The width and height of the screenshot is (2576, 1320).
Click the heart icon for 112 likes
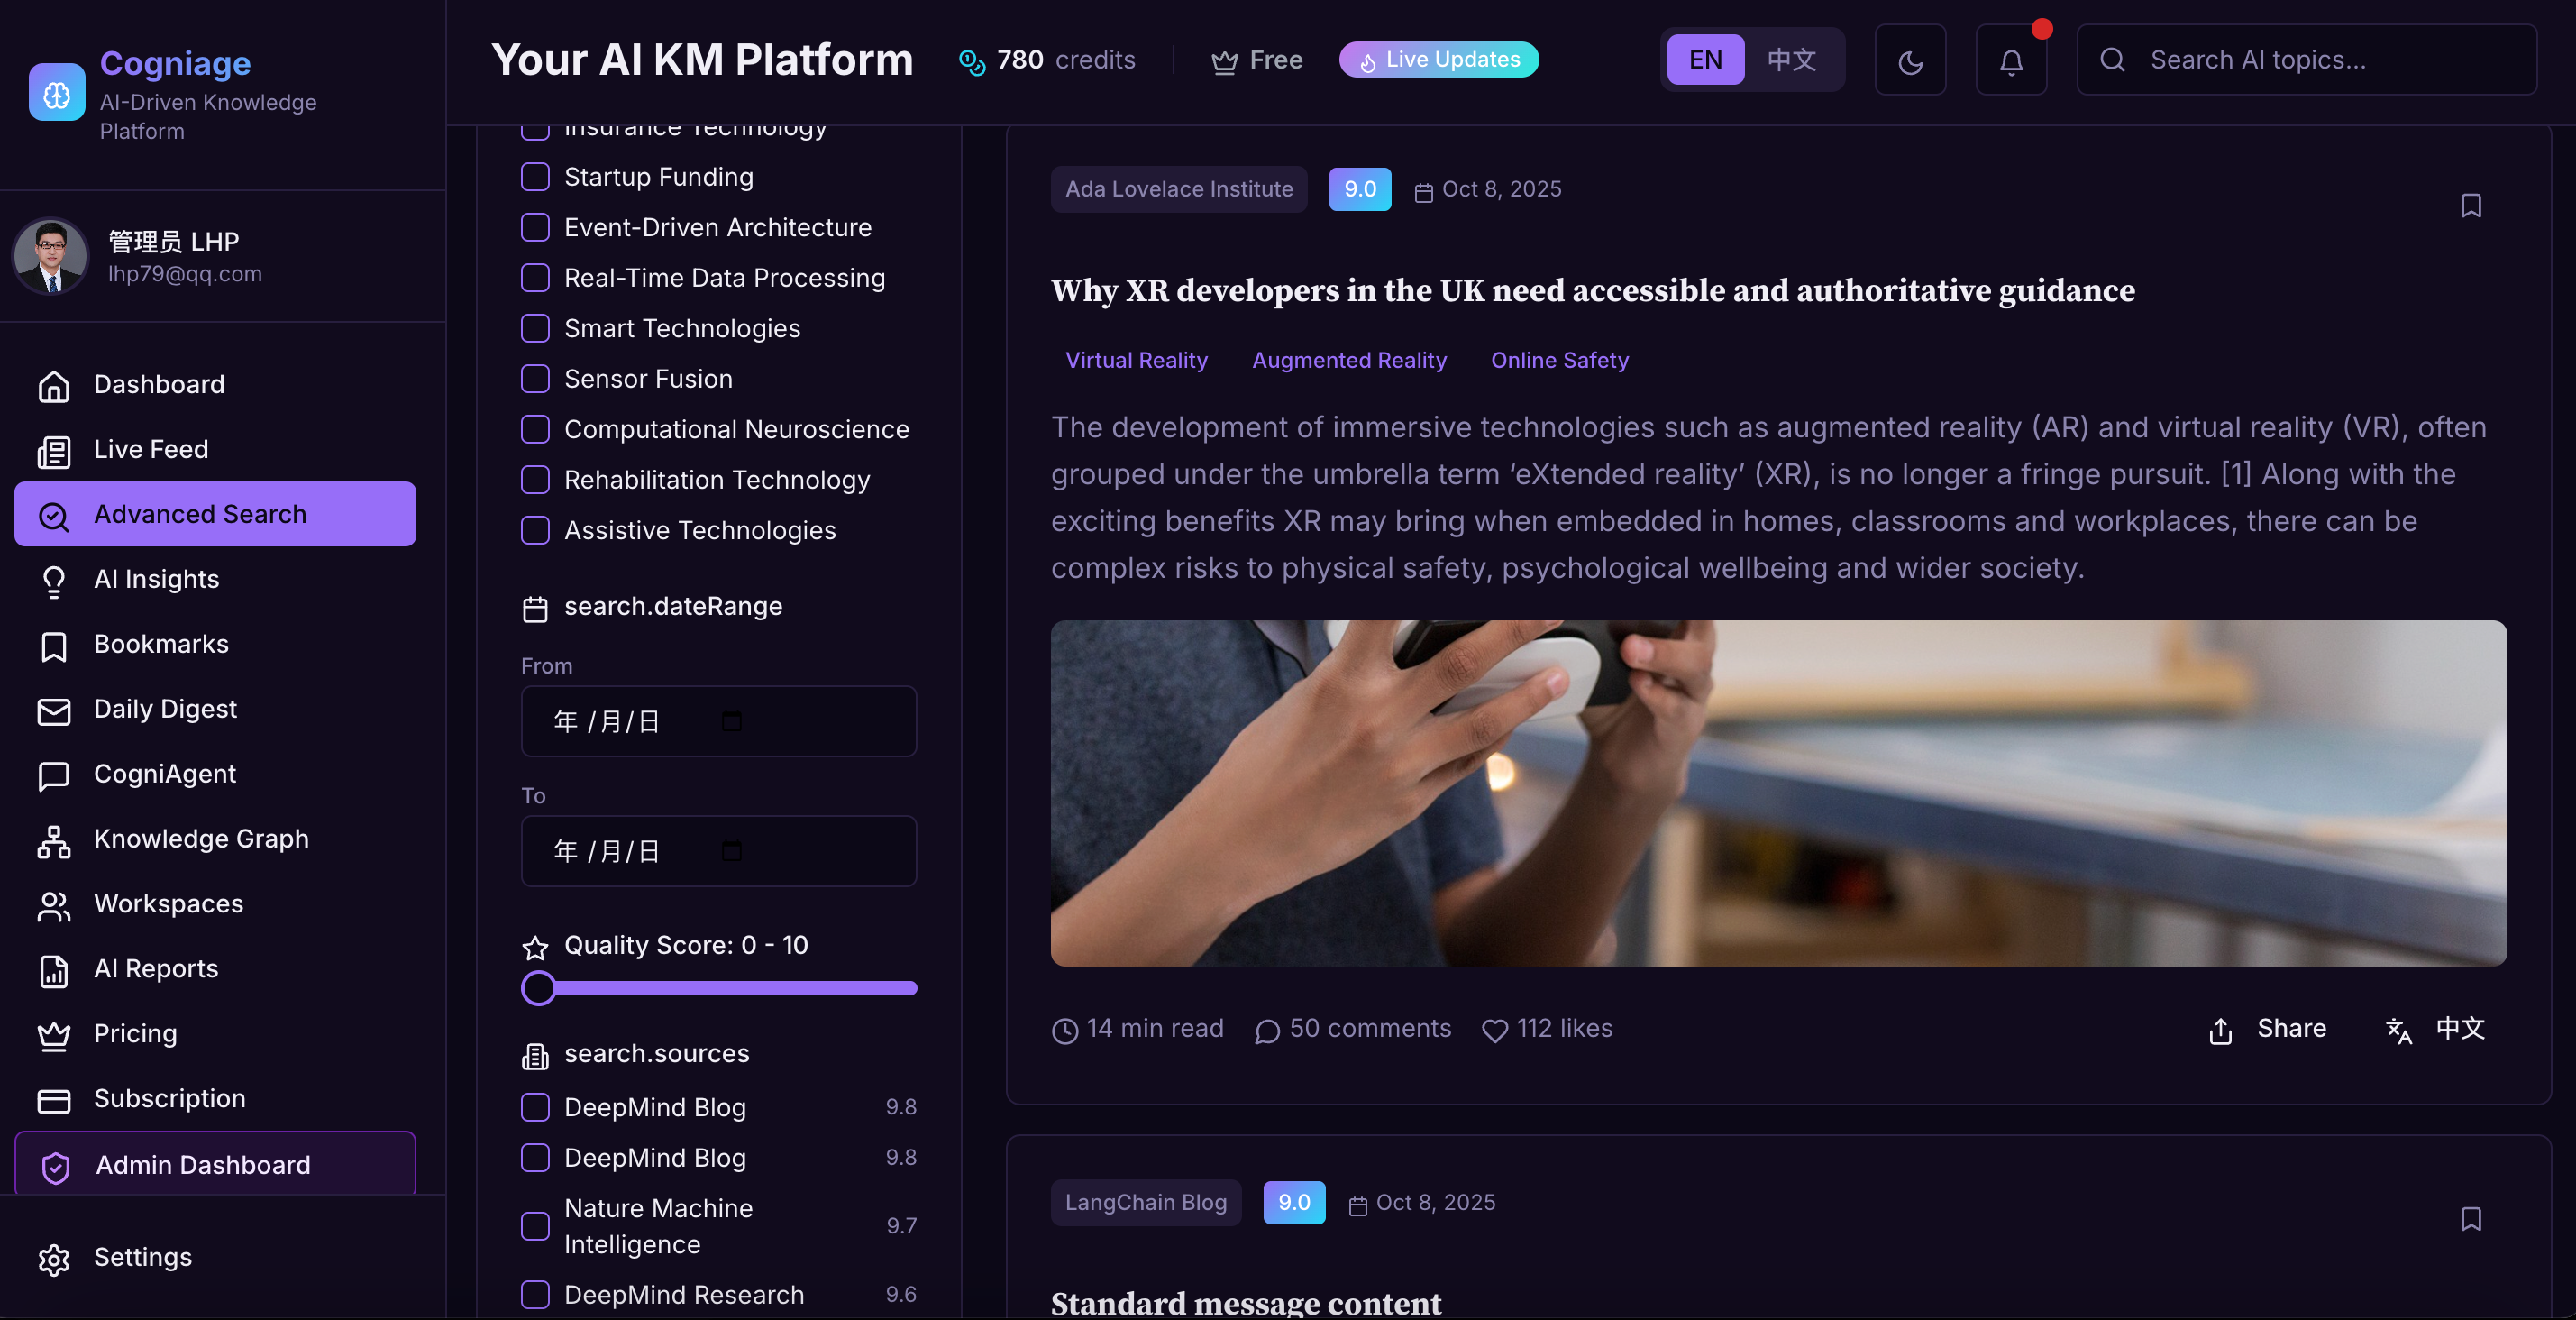[1494, 1030]
